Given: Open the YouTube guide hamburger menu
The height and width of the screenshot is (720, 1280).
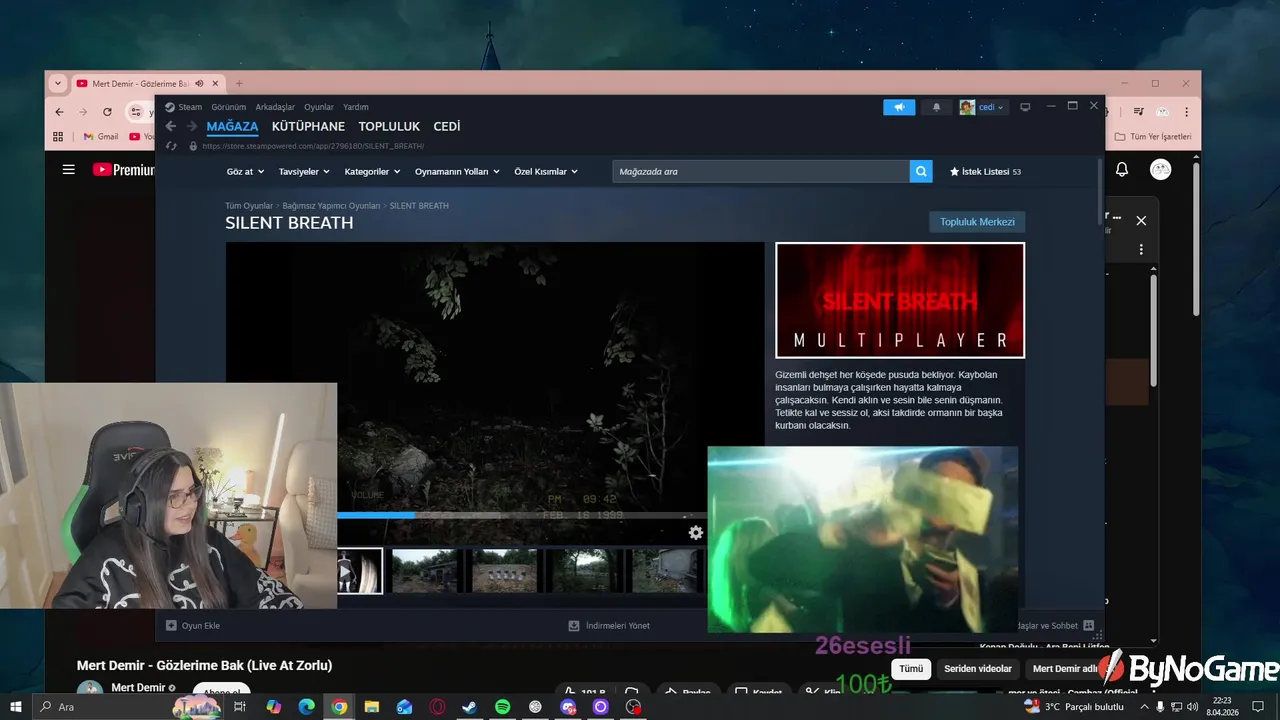Looking at the screenshot, I should [69, 170].
